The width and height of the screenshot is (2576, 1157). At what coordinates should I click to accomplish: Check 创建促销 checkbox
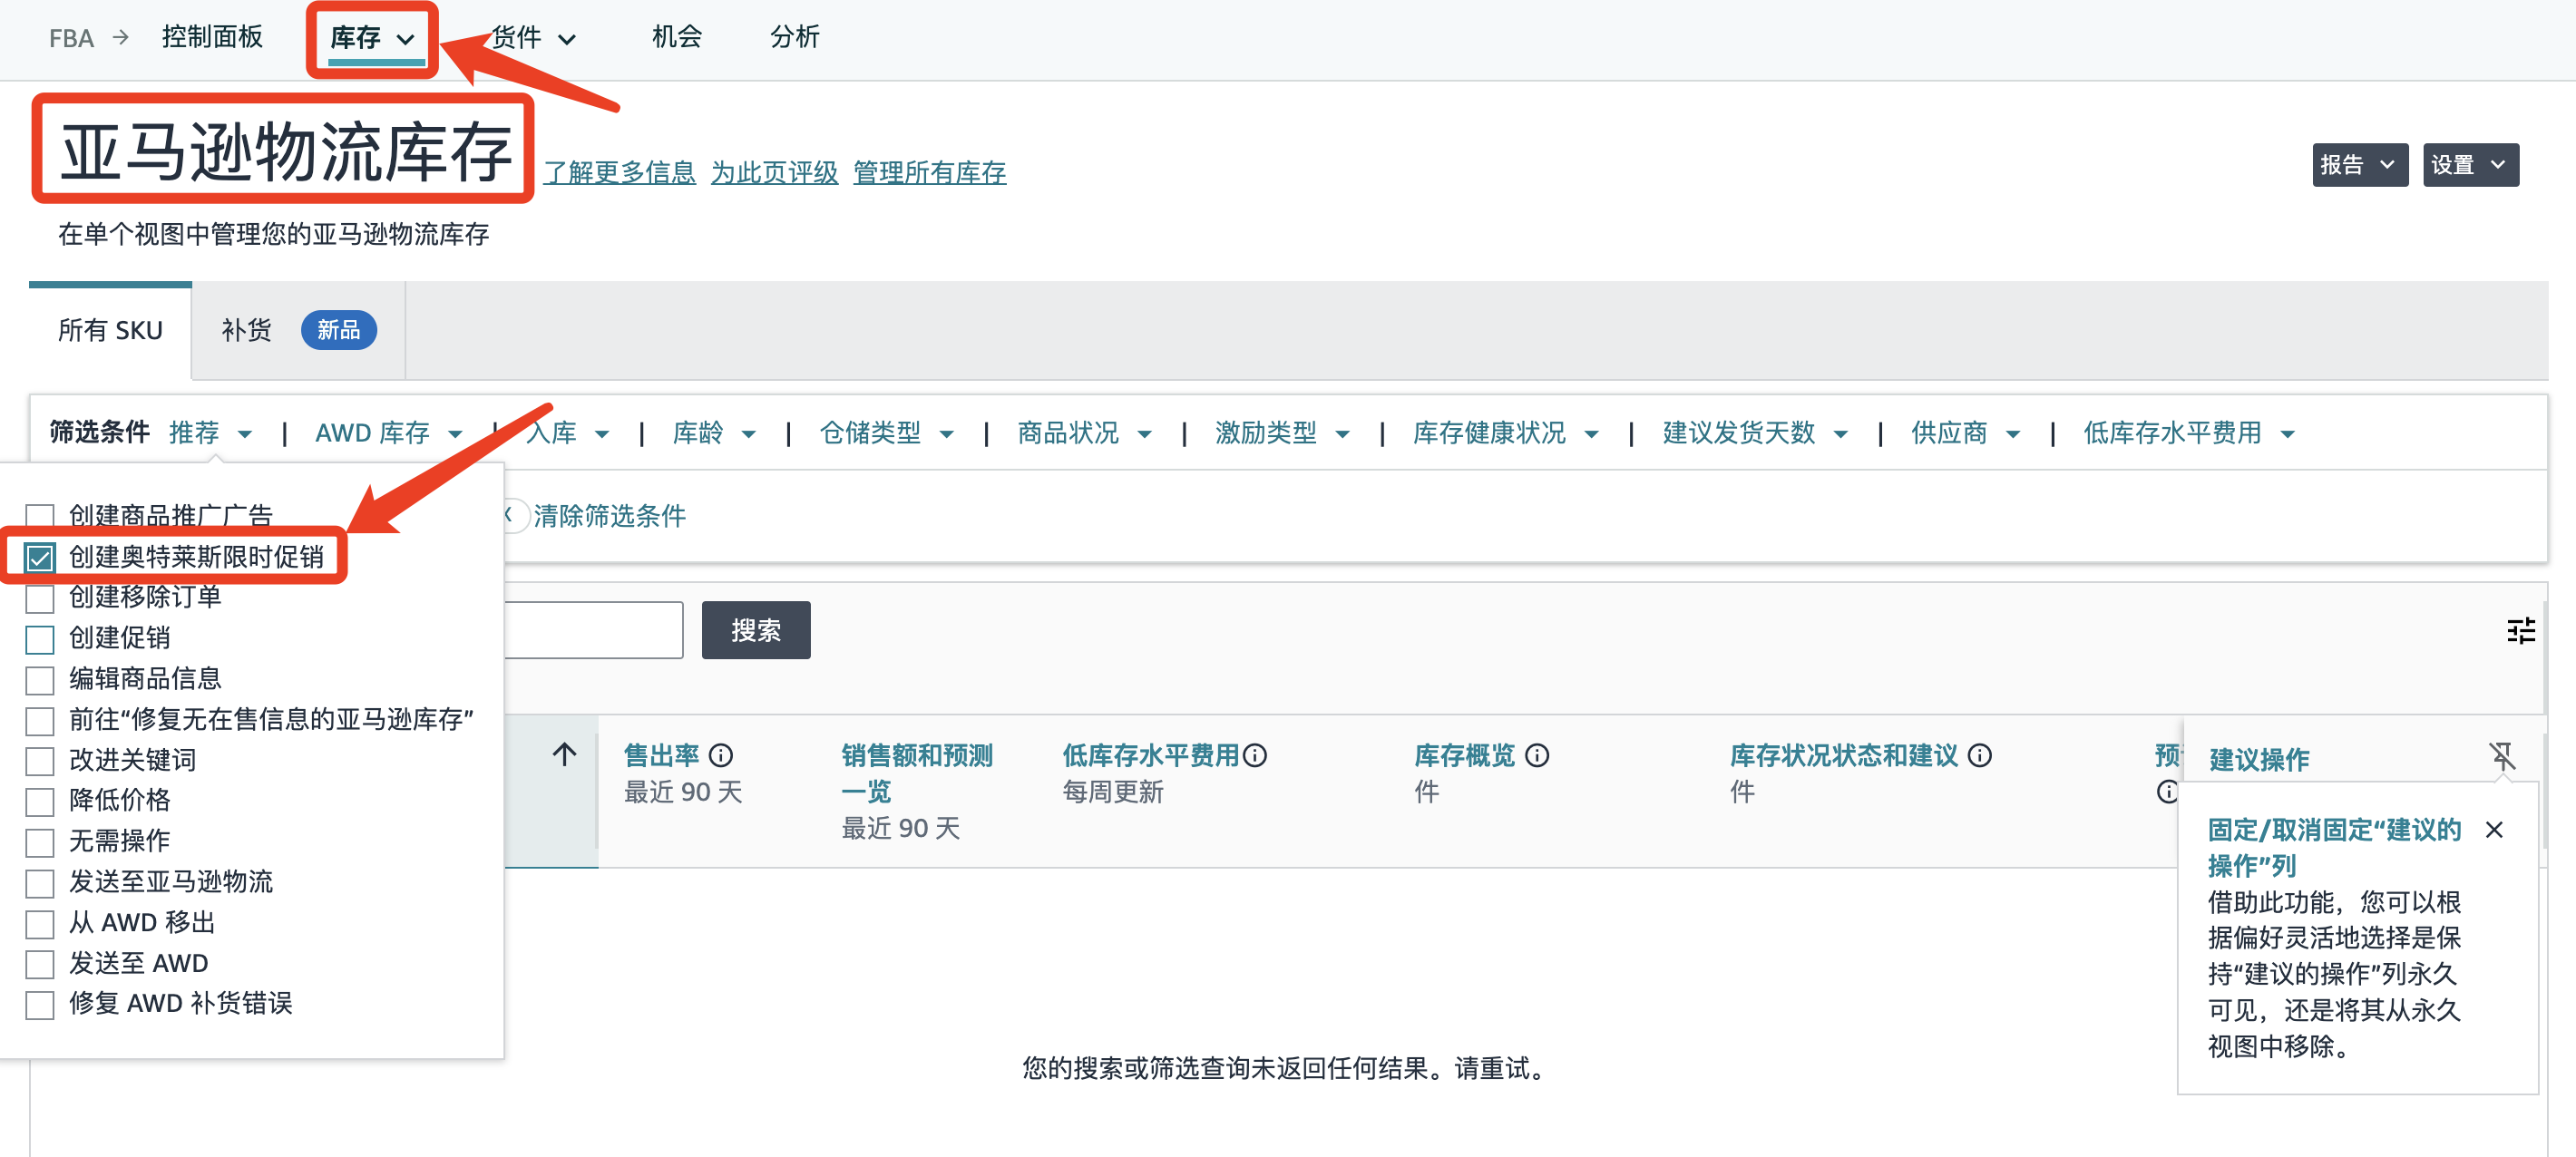coord(40,639)
